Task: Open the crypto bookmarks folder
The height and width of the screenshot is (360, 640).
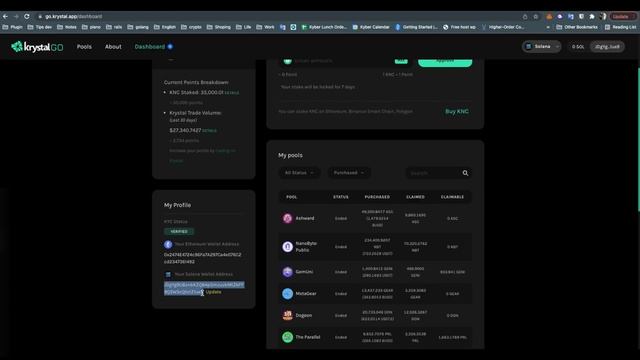Action: [192, 27]
